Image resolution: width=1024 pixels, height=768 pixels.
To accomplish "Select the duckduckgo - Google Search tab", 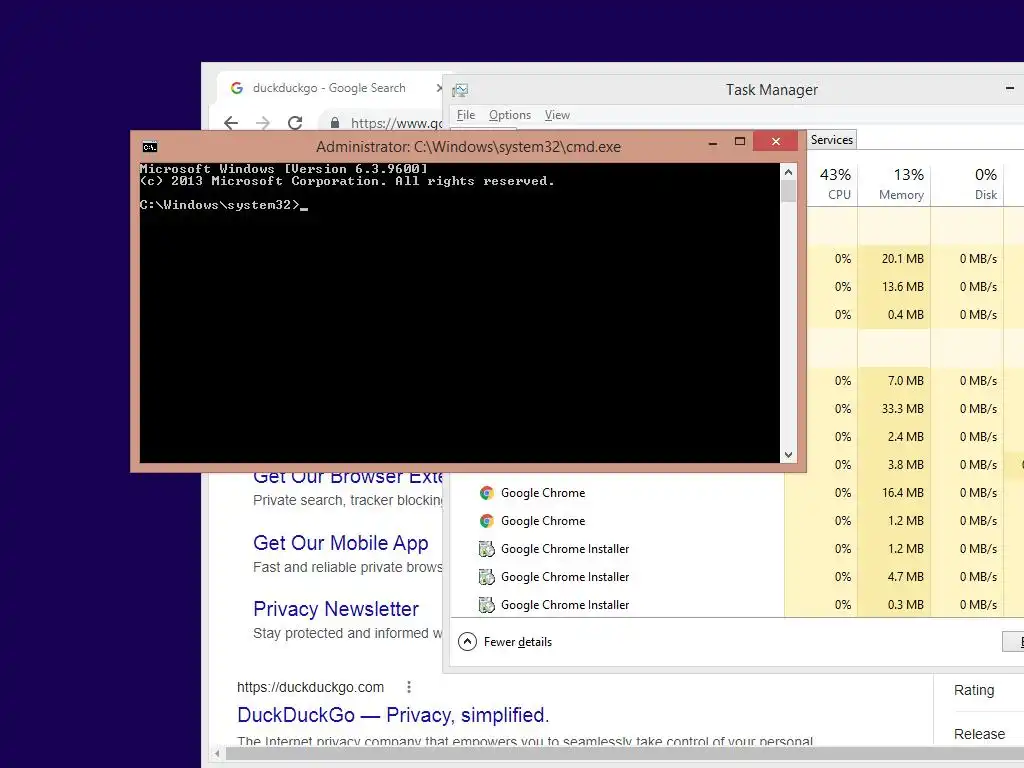I will point(329,88).
